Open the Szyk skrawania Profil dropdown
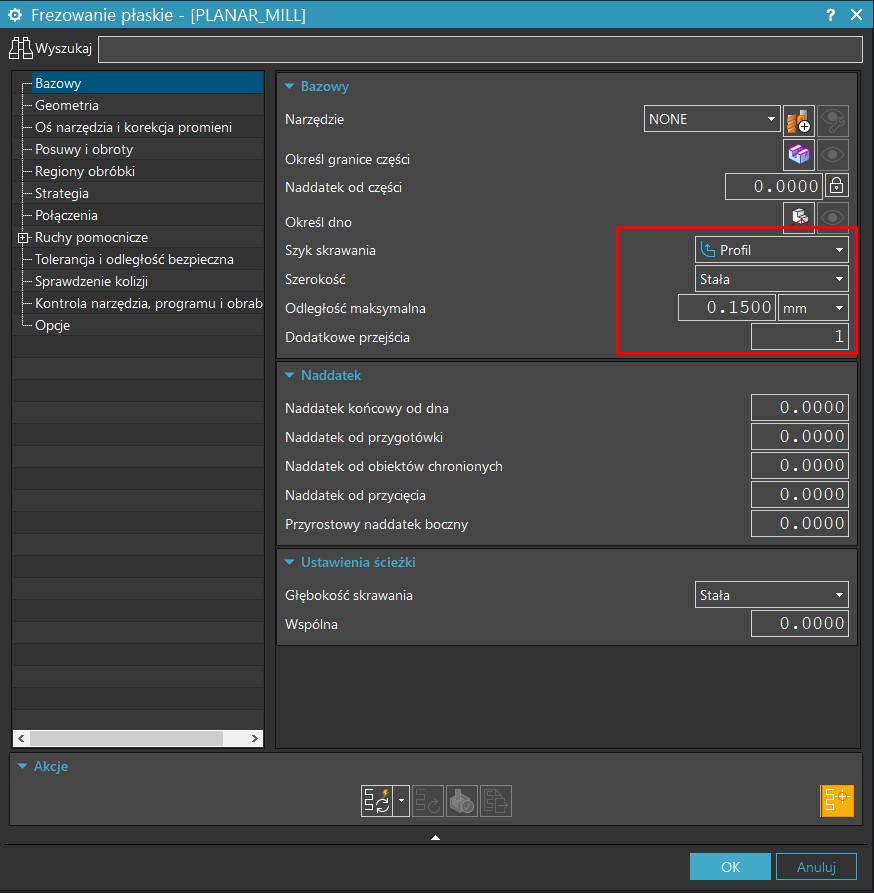This screenshot has height=893, width=874. click(771, 250)
